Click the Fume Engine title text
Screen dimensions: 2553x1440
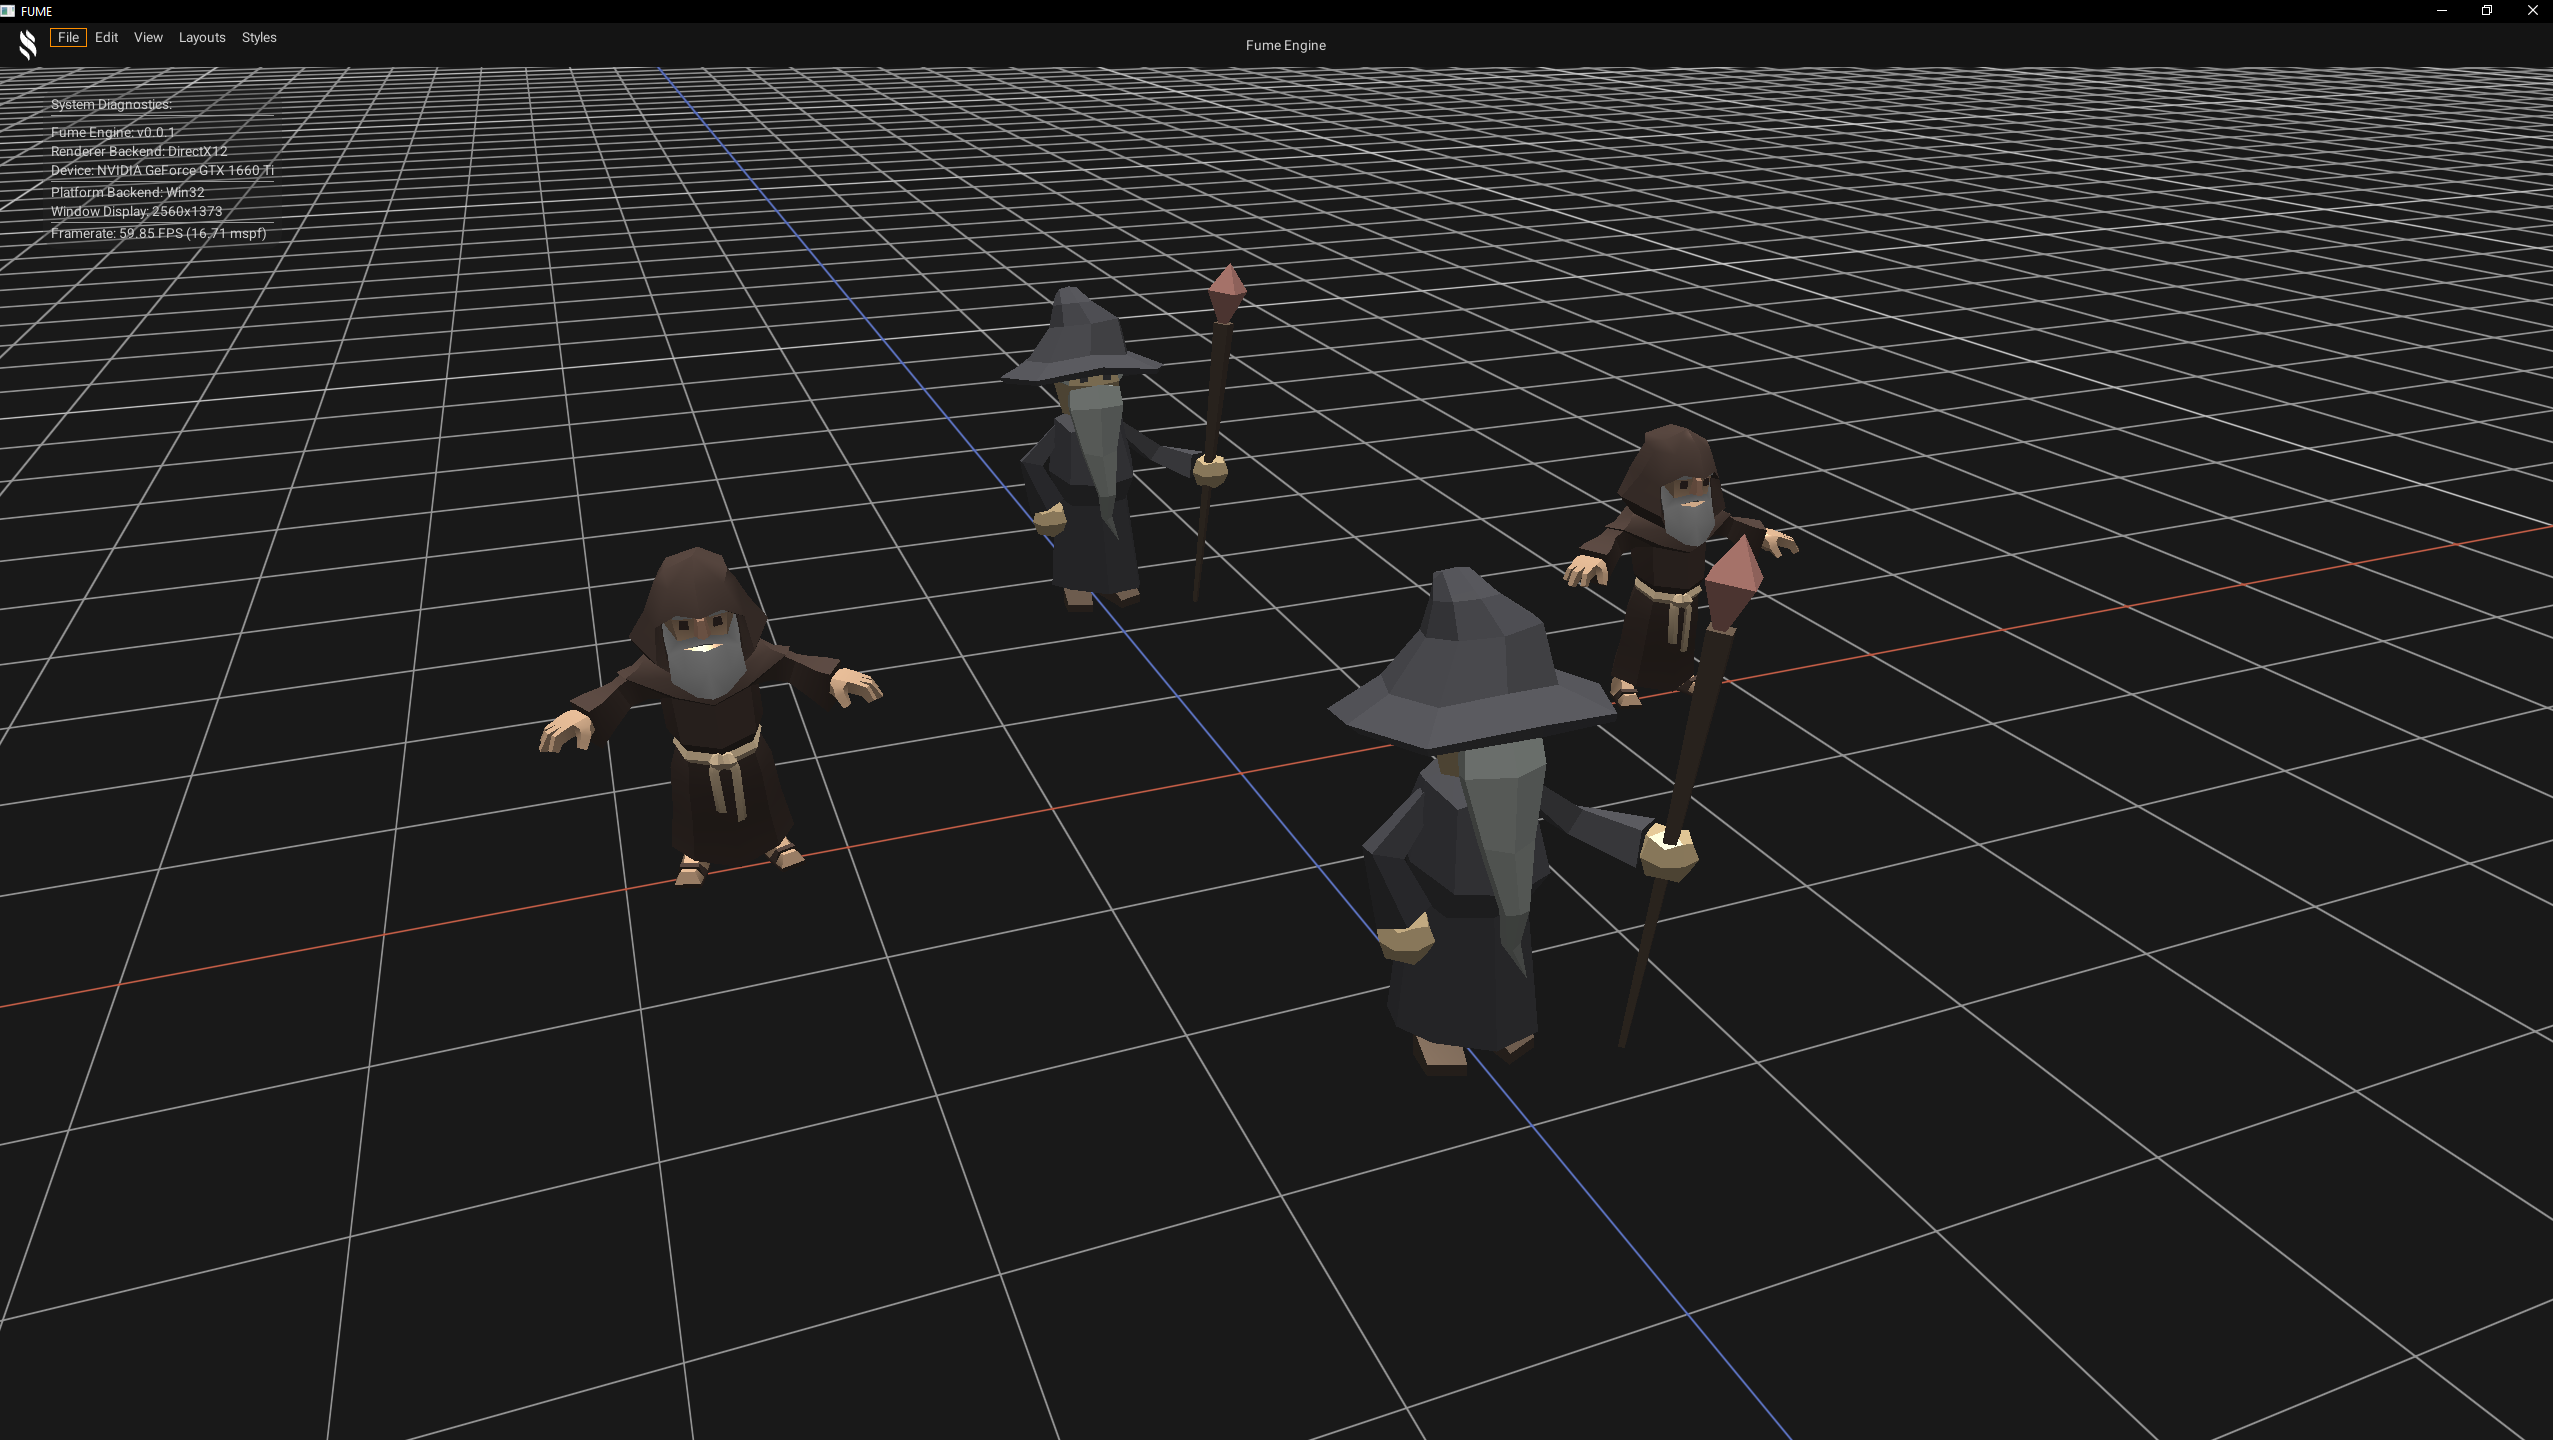click(x=1285, y=45)
